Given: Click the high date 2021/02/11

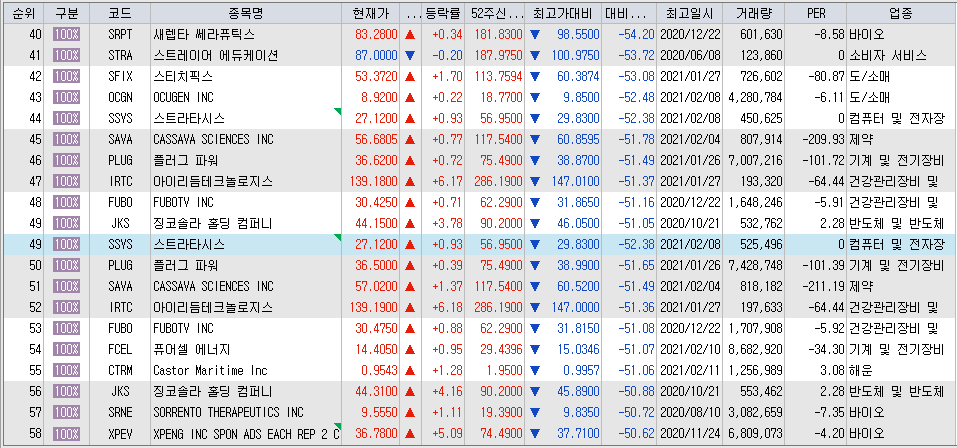Looking at the screenshot, I should [x=690, y=370].
